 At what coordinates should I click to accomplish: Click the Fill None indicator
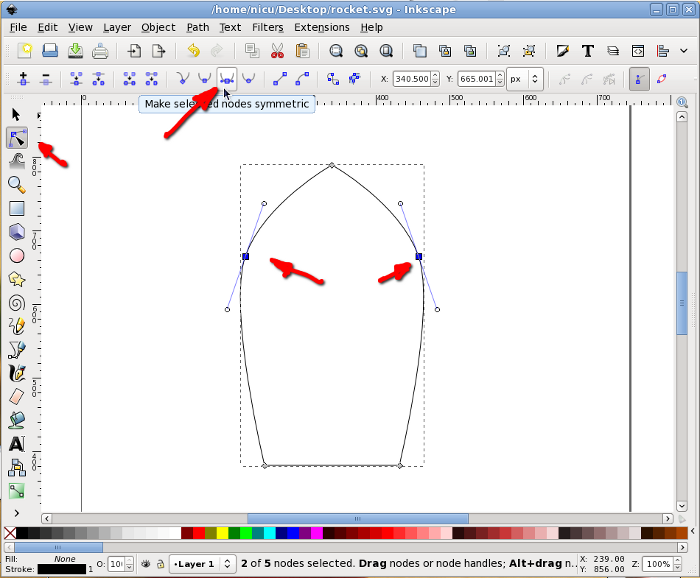[x=65, y=559]
